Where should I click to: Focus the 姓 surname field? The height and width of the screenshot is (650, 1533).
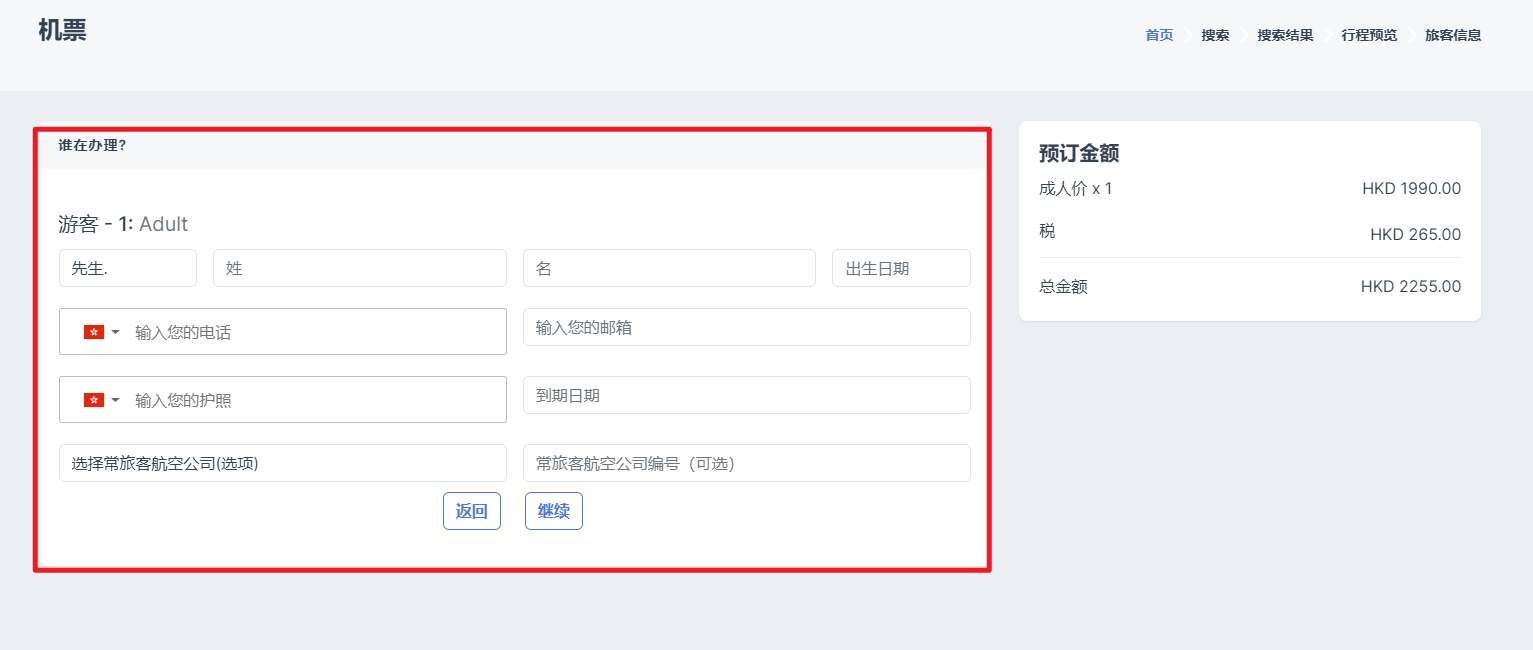tap(360, 268)
